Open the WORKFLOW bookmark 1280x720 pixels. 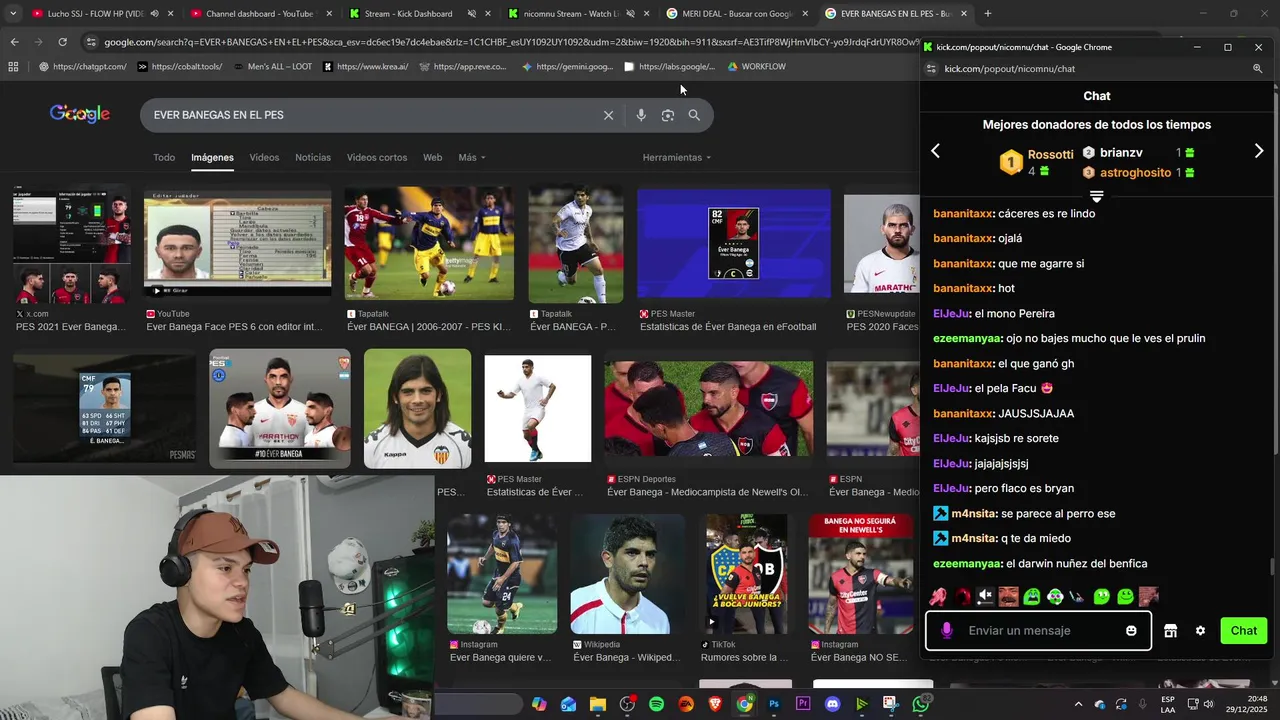756,67
